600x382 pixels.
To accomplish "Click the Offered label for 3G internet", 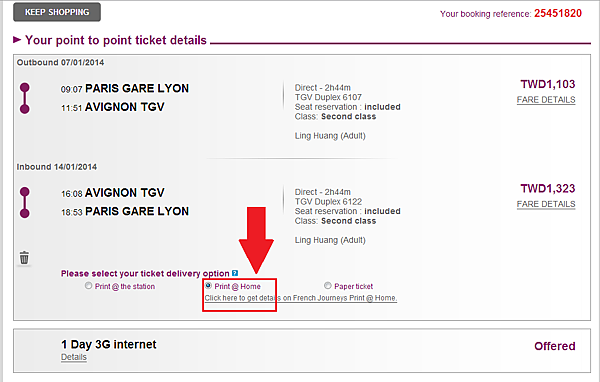I will [555, 346].
